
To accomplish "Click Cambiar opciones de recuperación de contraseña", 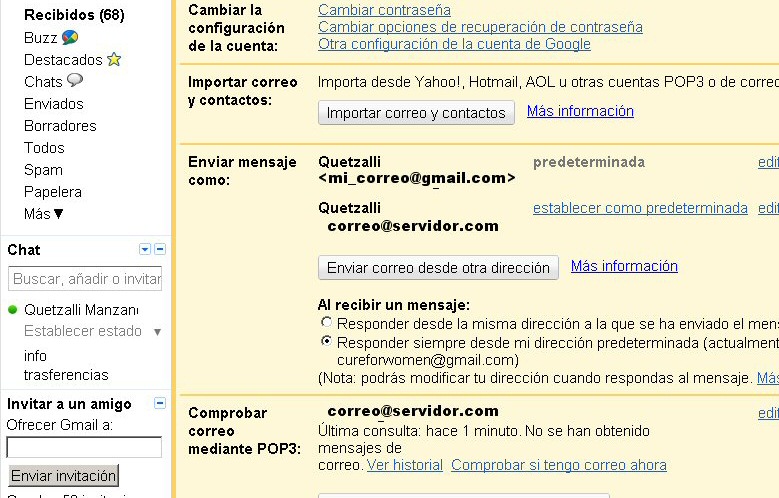I will point(480,27).
